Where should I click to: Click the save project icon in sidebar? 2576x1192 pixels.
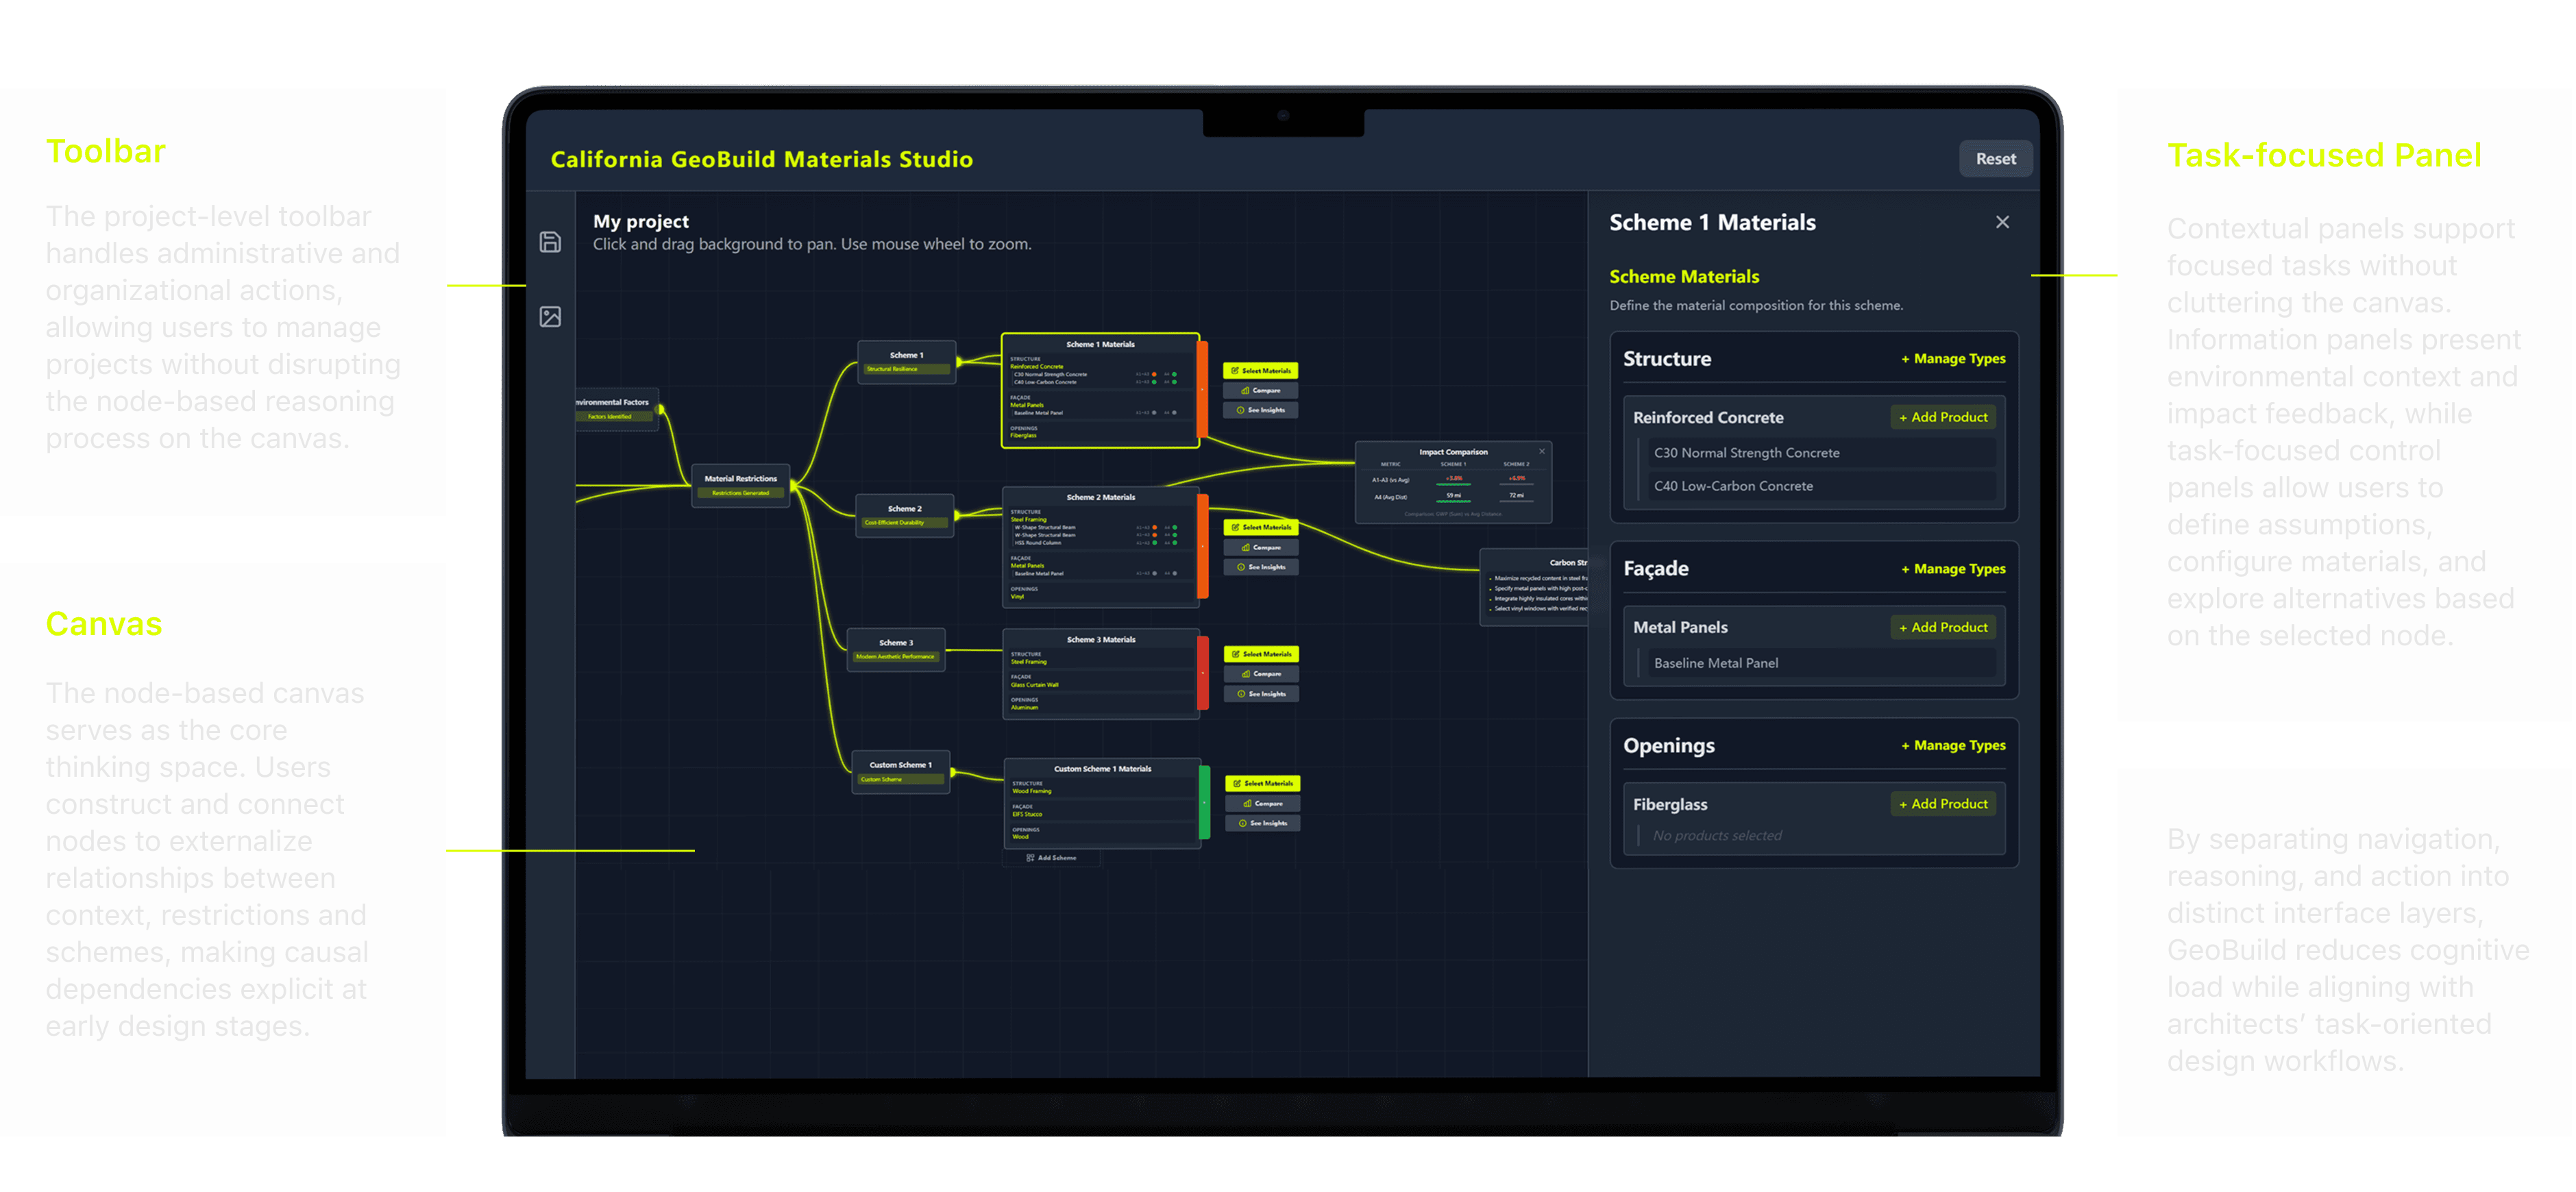point(550,242)
